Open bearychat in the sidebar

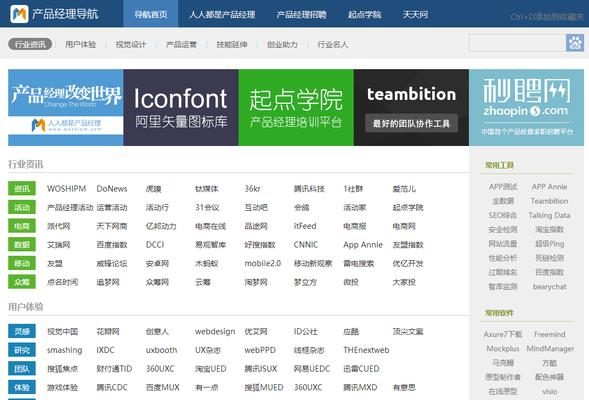[549, 287]
